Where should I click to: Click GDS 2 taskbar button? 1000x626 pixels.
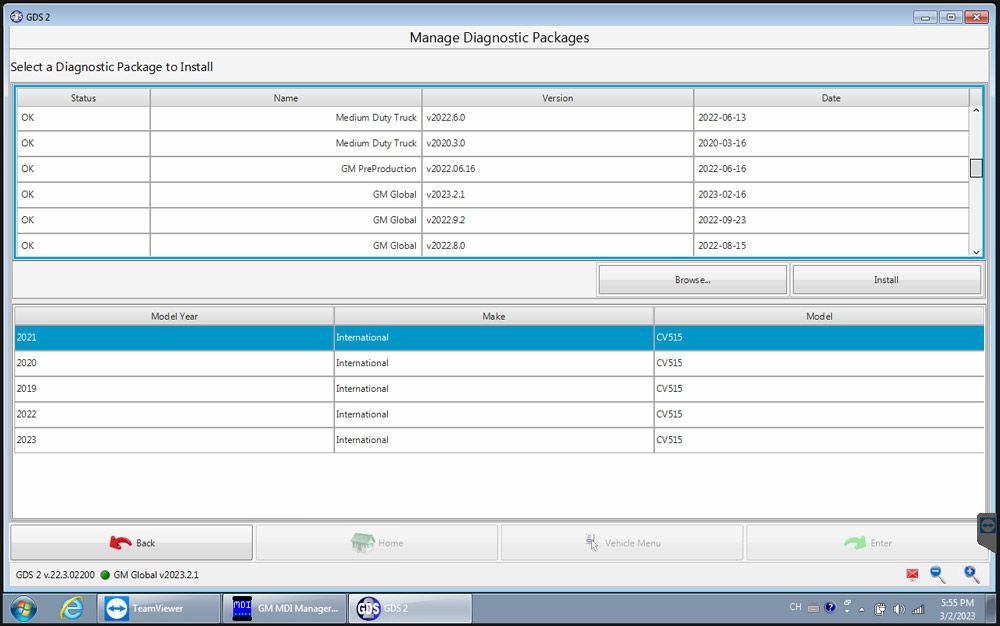(x=410, y=608)
